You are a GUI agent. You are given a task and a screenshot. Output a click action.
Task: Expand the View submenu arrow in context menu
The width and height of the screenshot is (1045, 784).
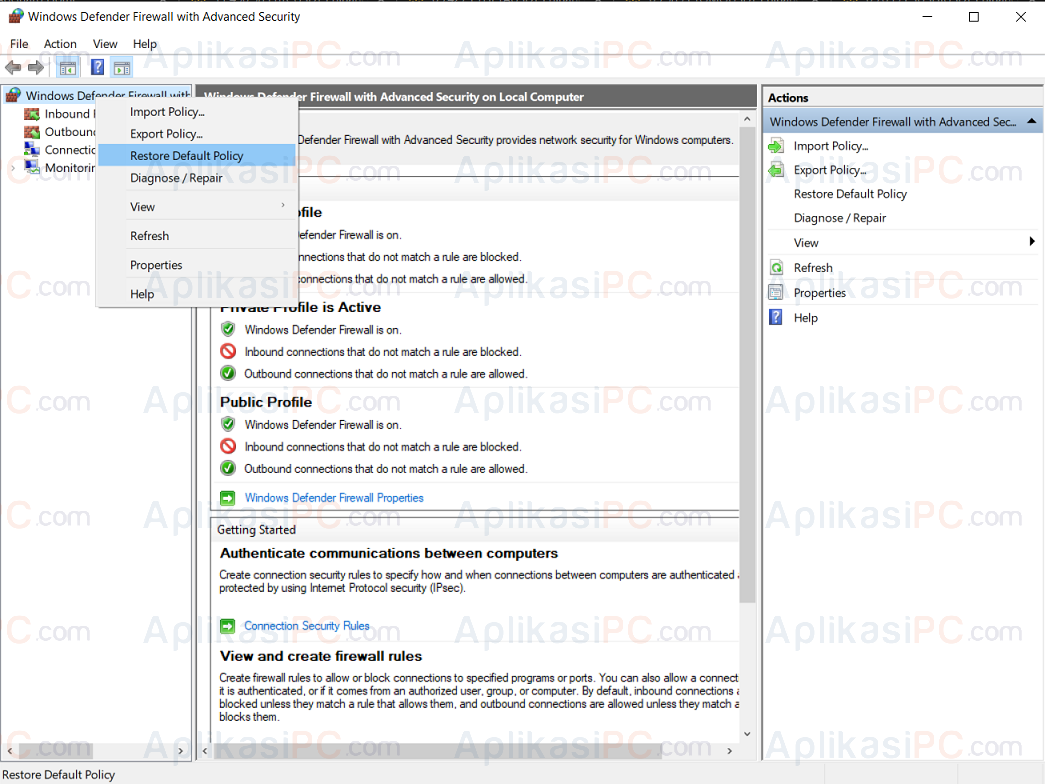point(283,206)
